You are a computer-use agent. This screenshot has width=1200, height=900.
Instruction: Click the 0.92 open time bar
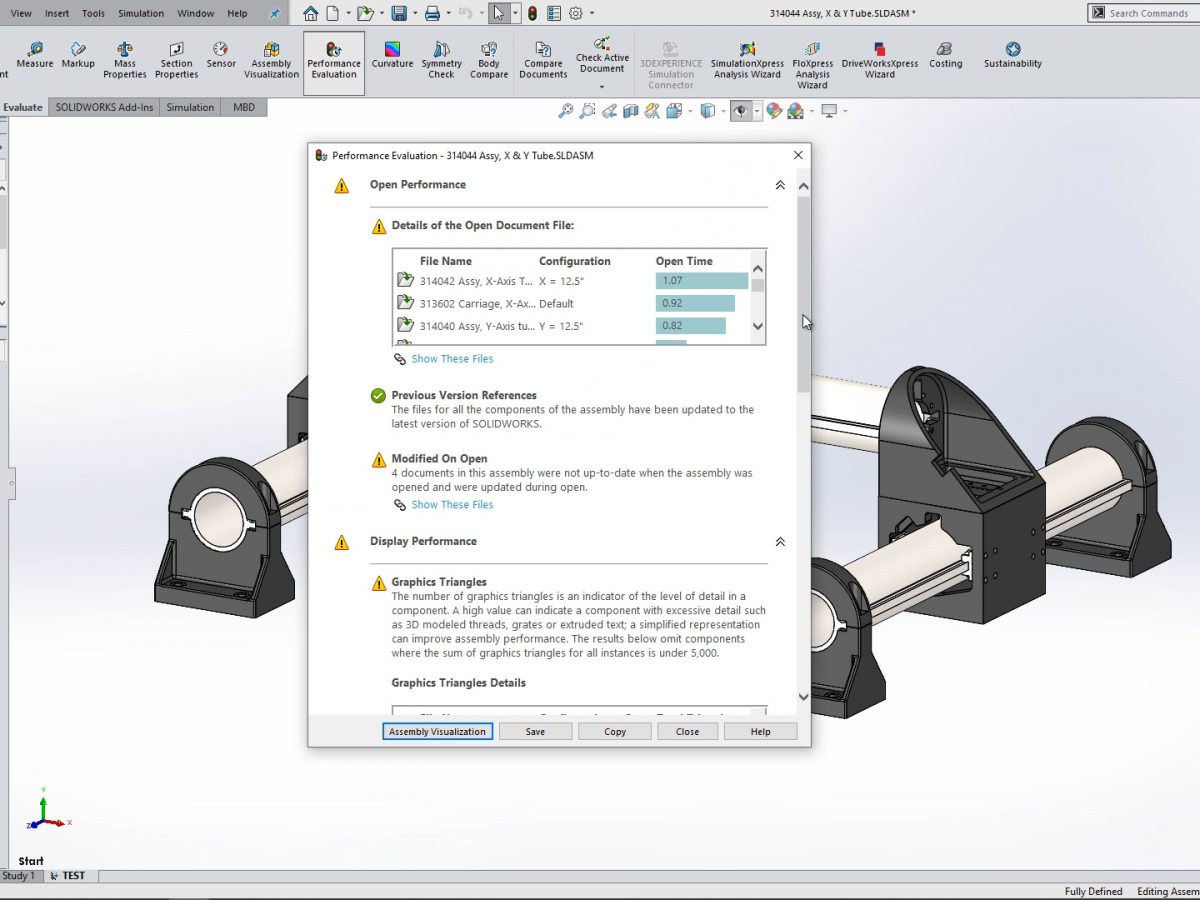coord(695,303)
